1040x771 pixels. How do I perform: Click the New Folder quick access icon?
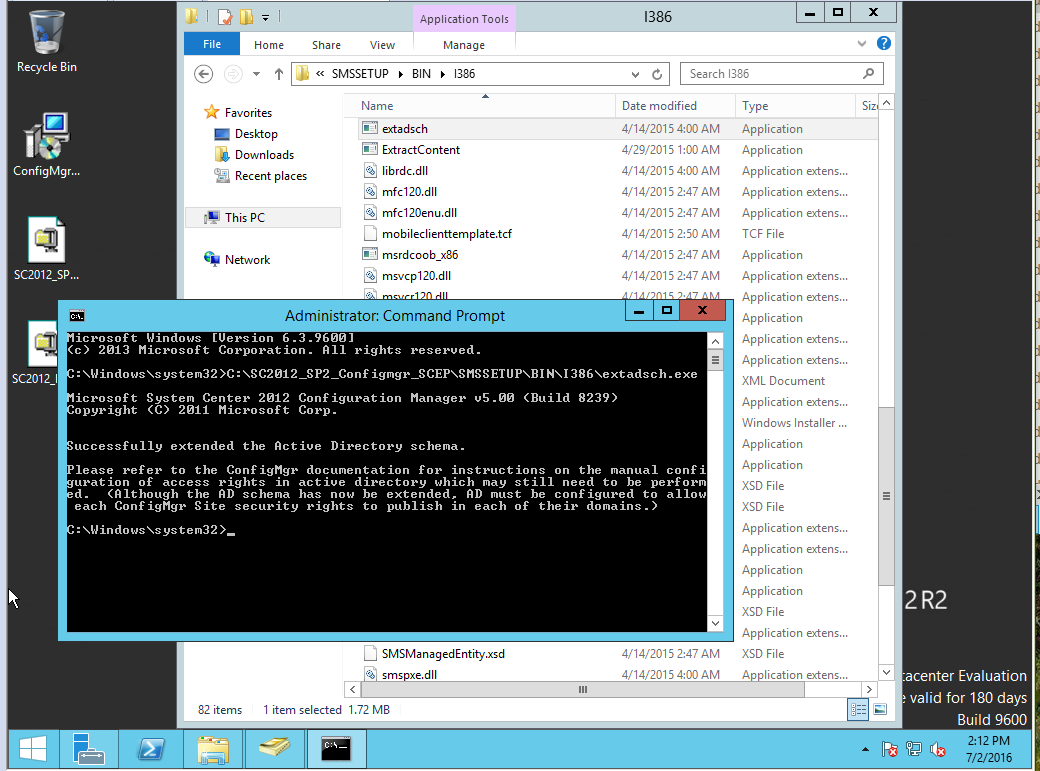pos(246,17)
